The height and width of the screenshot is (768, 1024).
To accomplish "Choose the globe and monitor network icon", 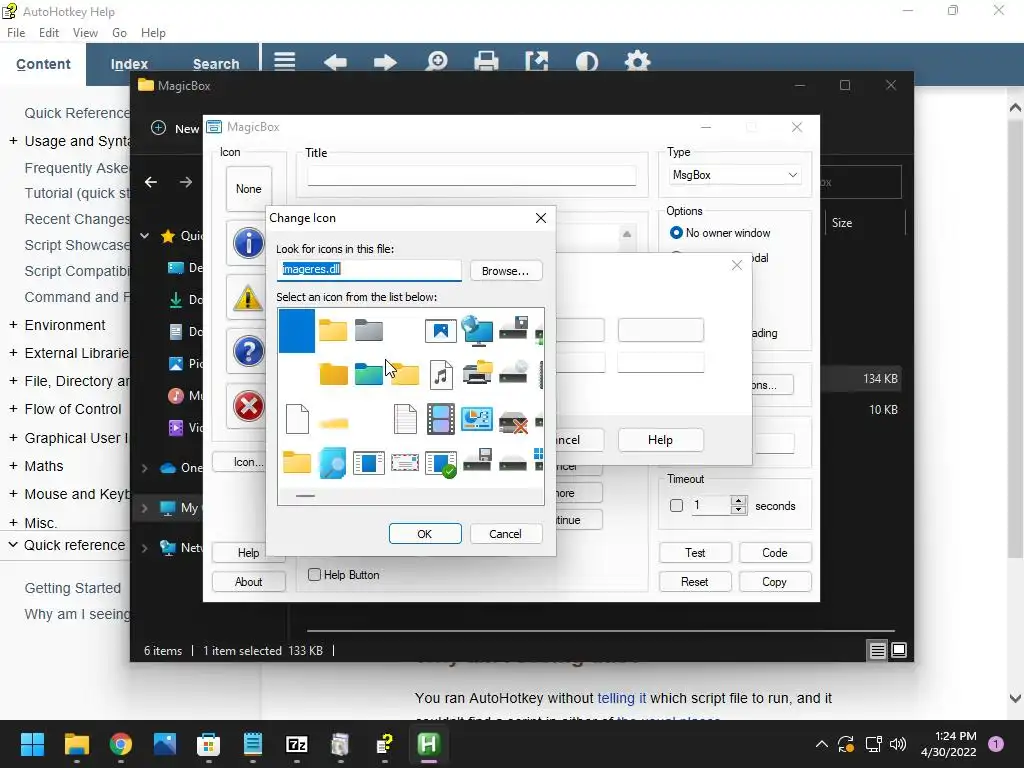I will coord(477,330).
